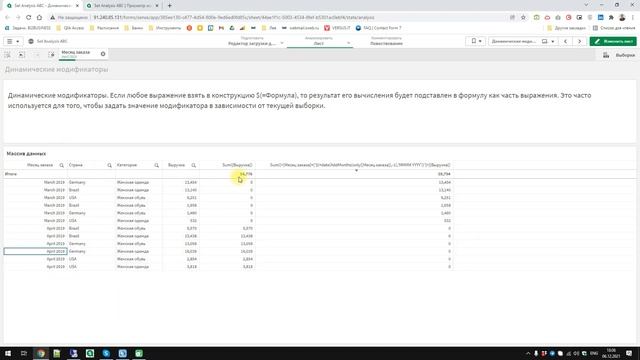Image resolution: width=640 pixels, height=360 pixels.
Task: Open the Chrome three-dot menu
Action: (x=633, y=18)
